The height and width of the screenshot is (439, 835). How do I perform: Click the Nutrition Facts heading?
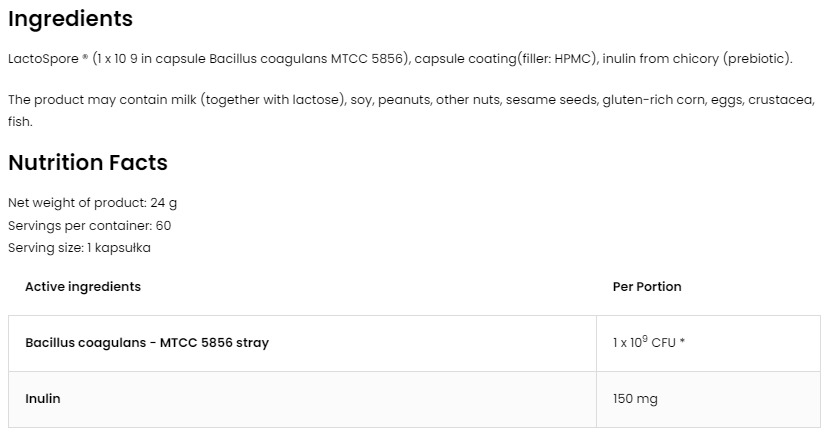pyautogui.click(x=88, y=162)
